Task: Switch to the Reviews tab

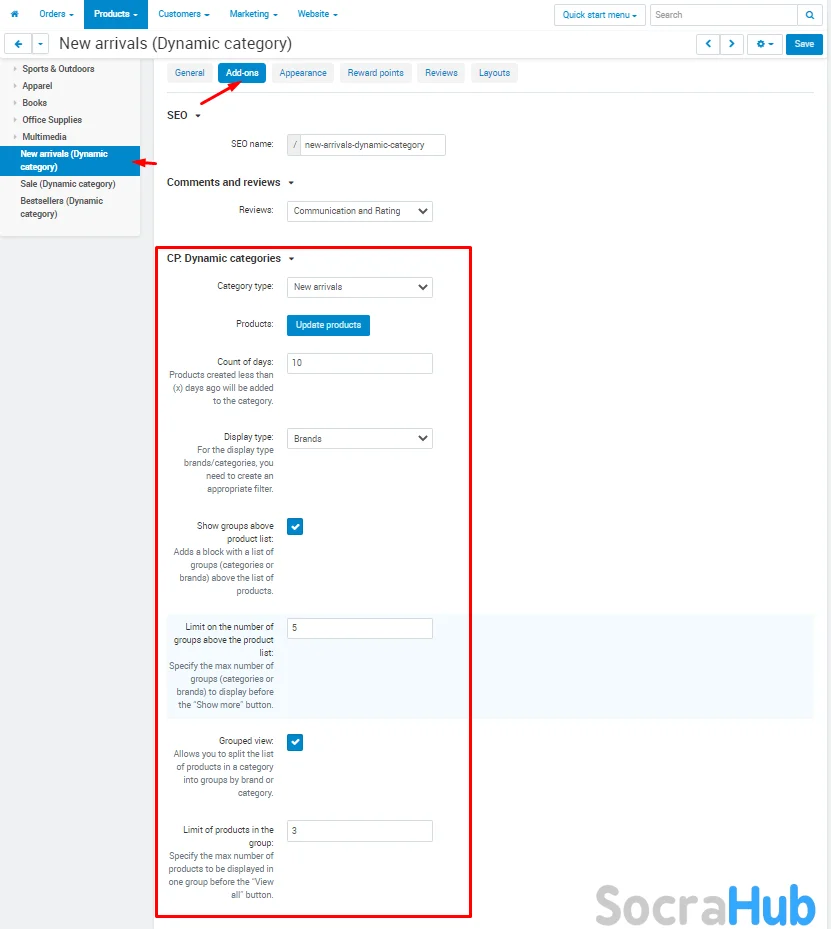Action: tap(441, 73)
